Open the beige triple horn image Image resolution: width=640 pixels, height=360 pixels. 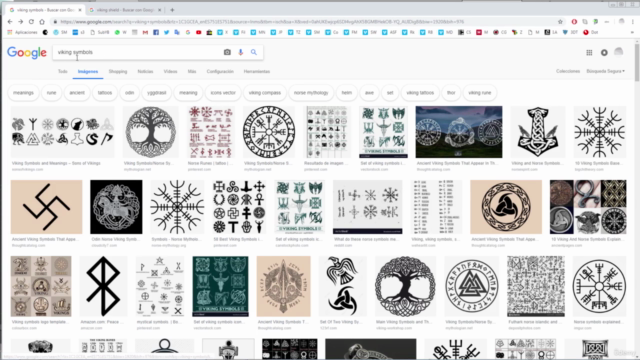pyautogui.click(x=506, y=207)
